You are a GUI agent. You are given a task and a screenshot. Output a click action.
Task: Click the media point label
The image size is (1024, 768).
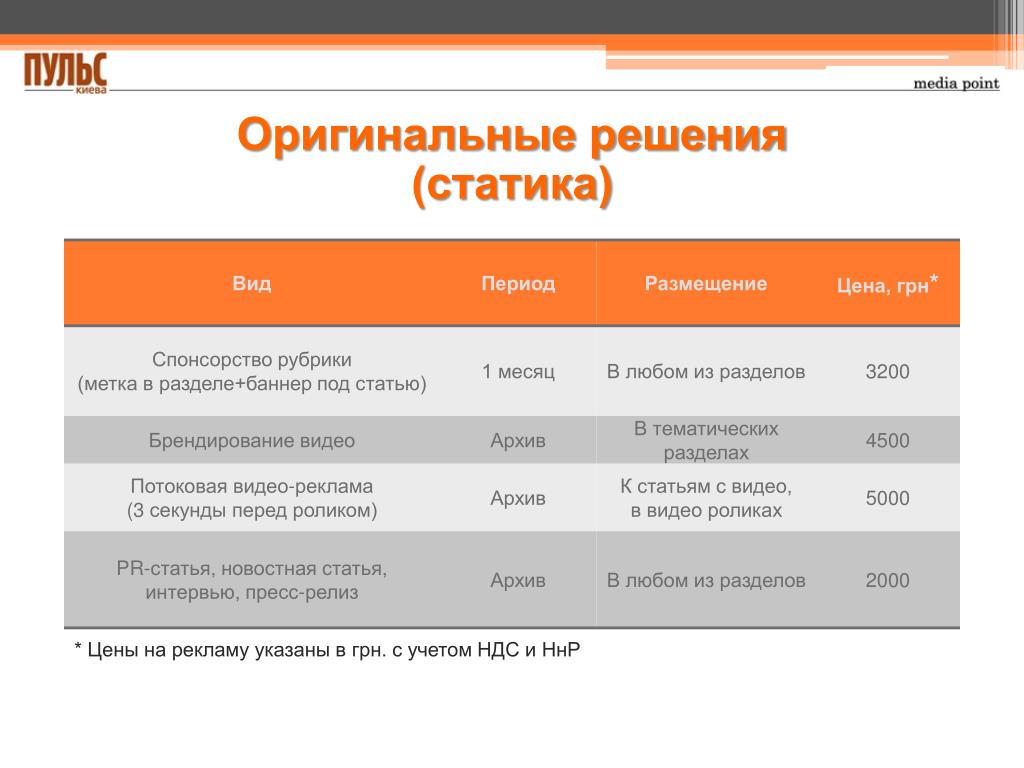[956, 84]
